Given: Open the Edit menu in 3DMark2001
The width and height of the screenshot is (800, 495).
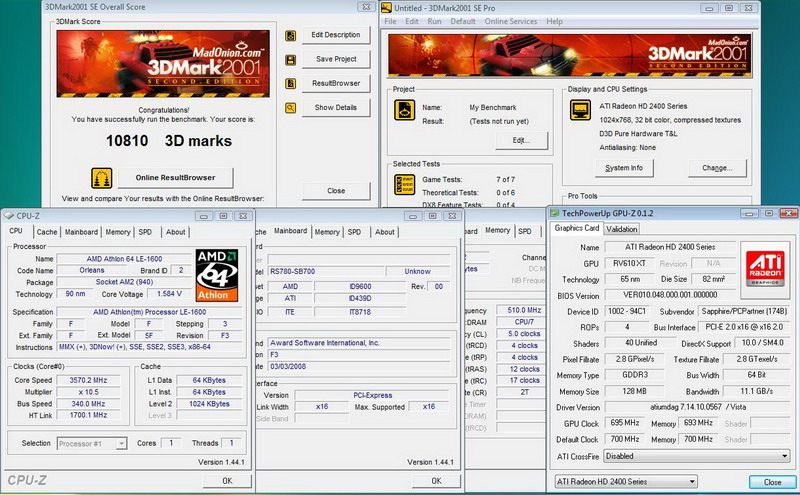Looking at the screenshot, I should [x=412, y=21].
